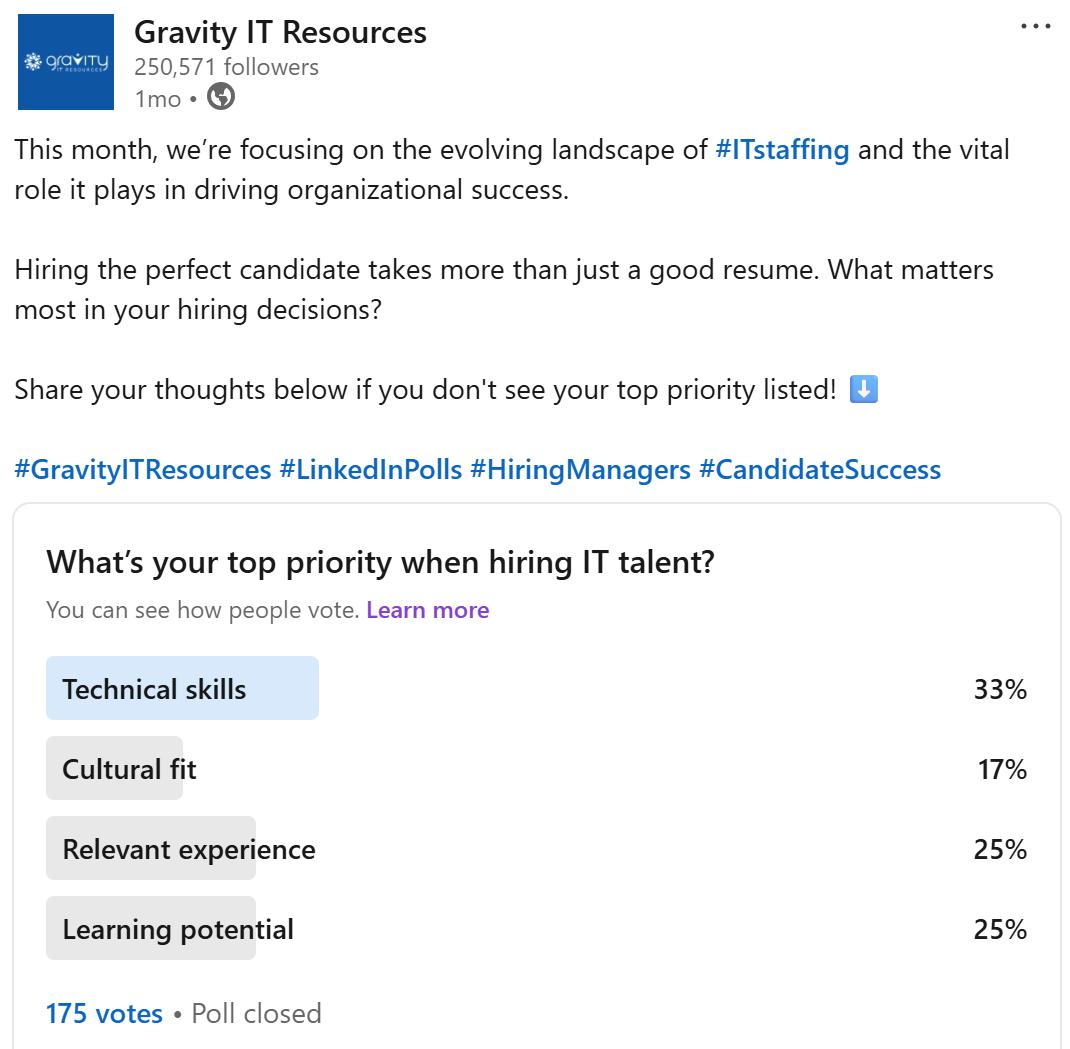
Task: Click the 250,571 followers count
Action: click(227, 67)
